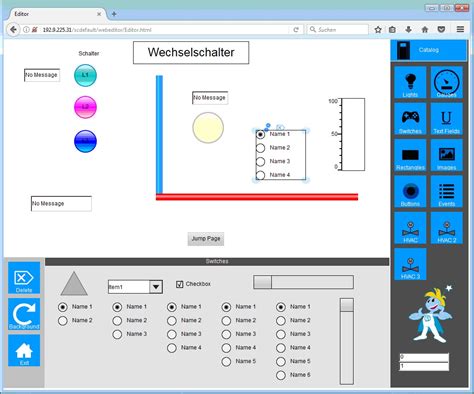This screenshot has width=474, height=394.
Task: Close the Editor browser tab
Action: (x=99, y=14)
